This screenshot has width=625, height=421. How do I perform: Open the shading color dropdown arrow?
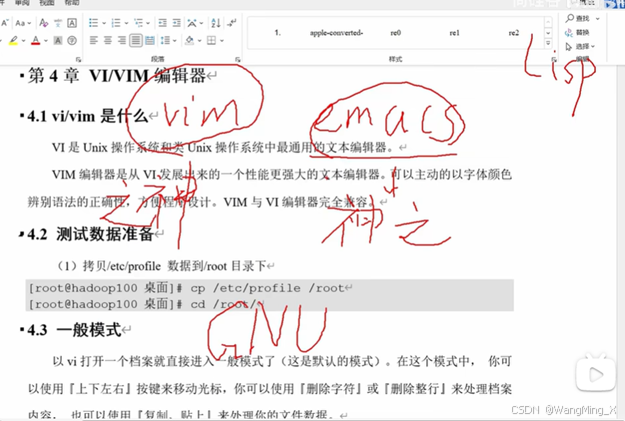point(199,41)
